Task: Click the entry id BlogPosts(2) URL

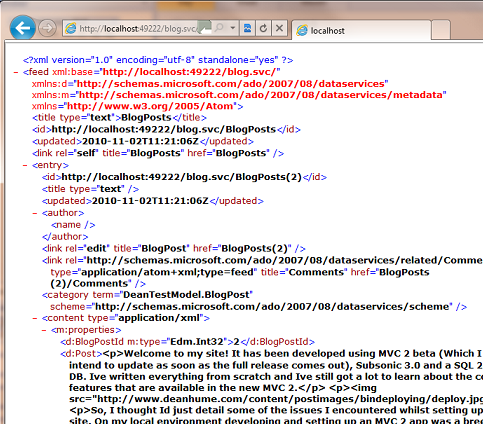Action: coord(182,177)
